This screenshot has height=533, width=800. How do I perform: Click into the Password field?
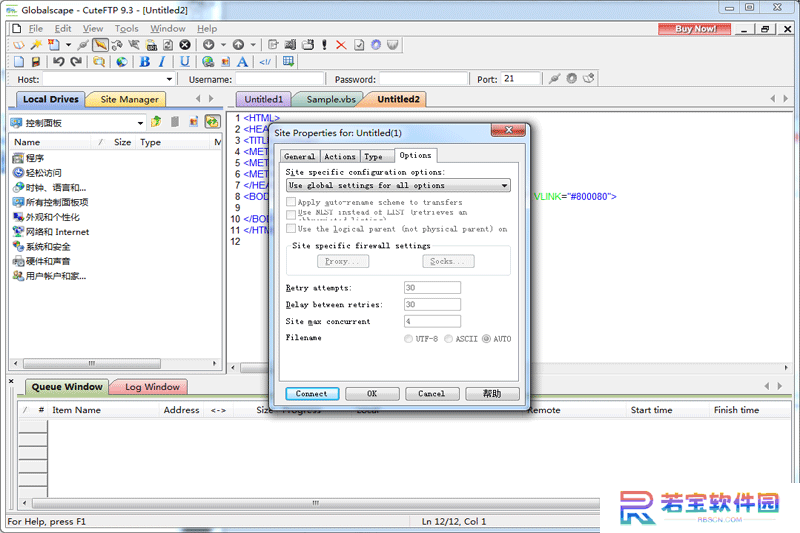click(423, 79)
